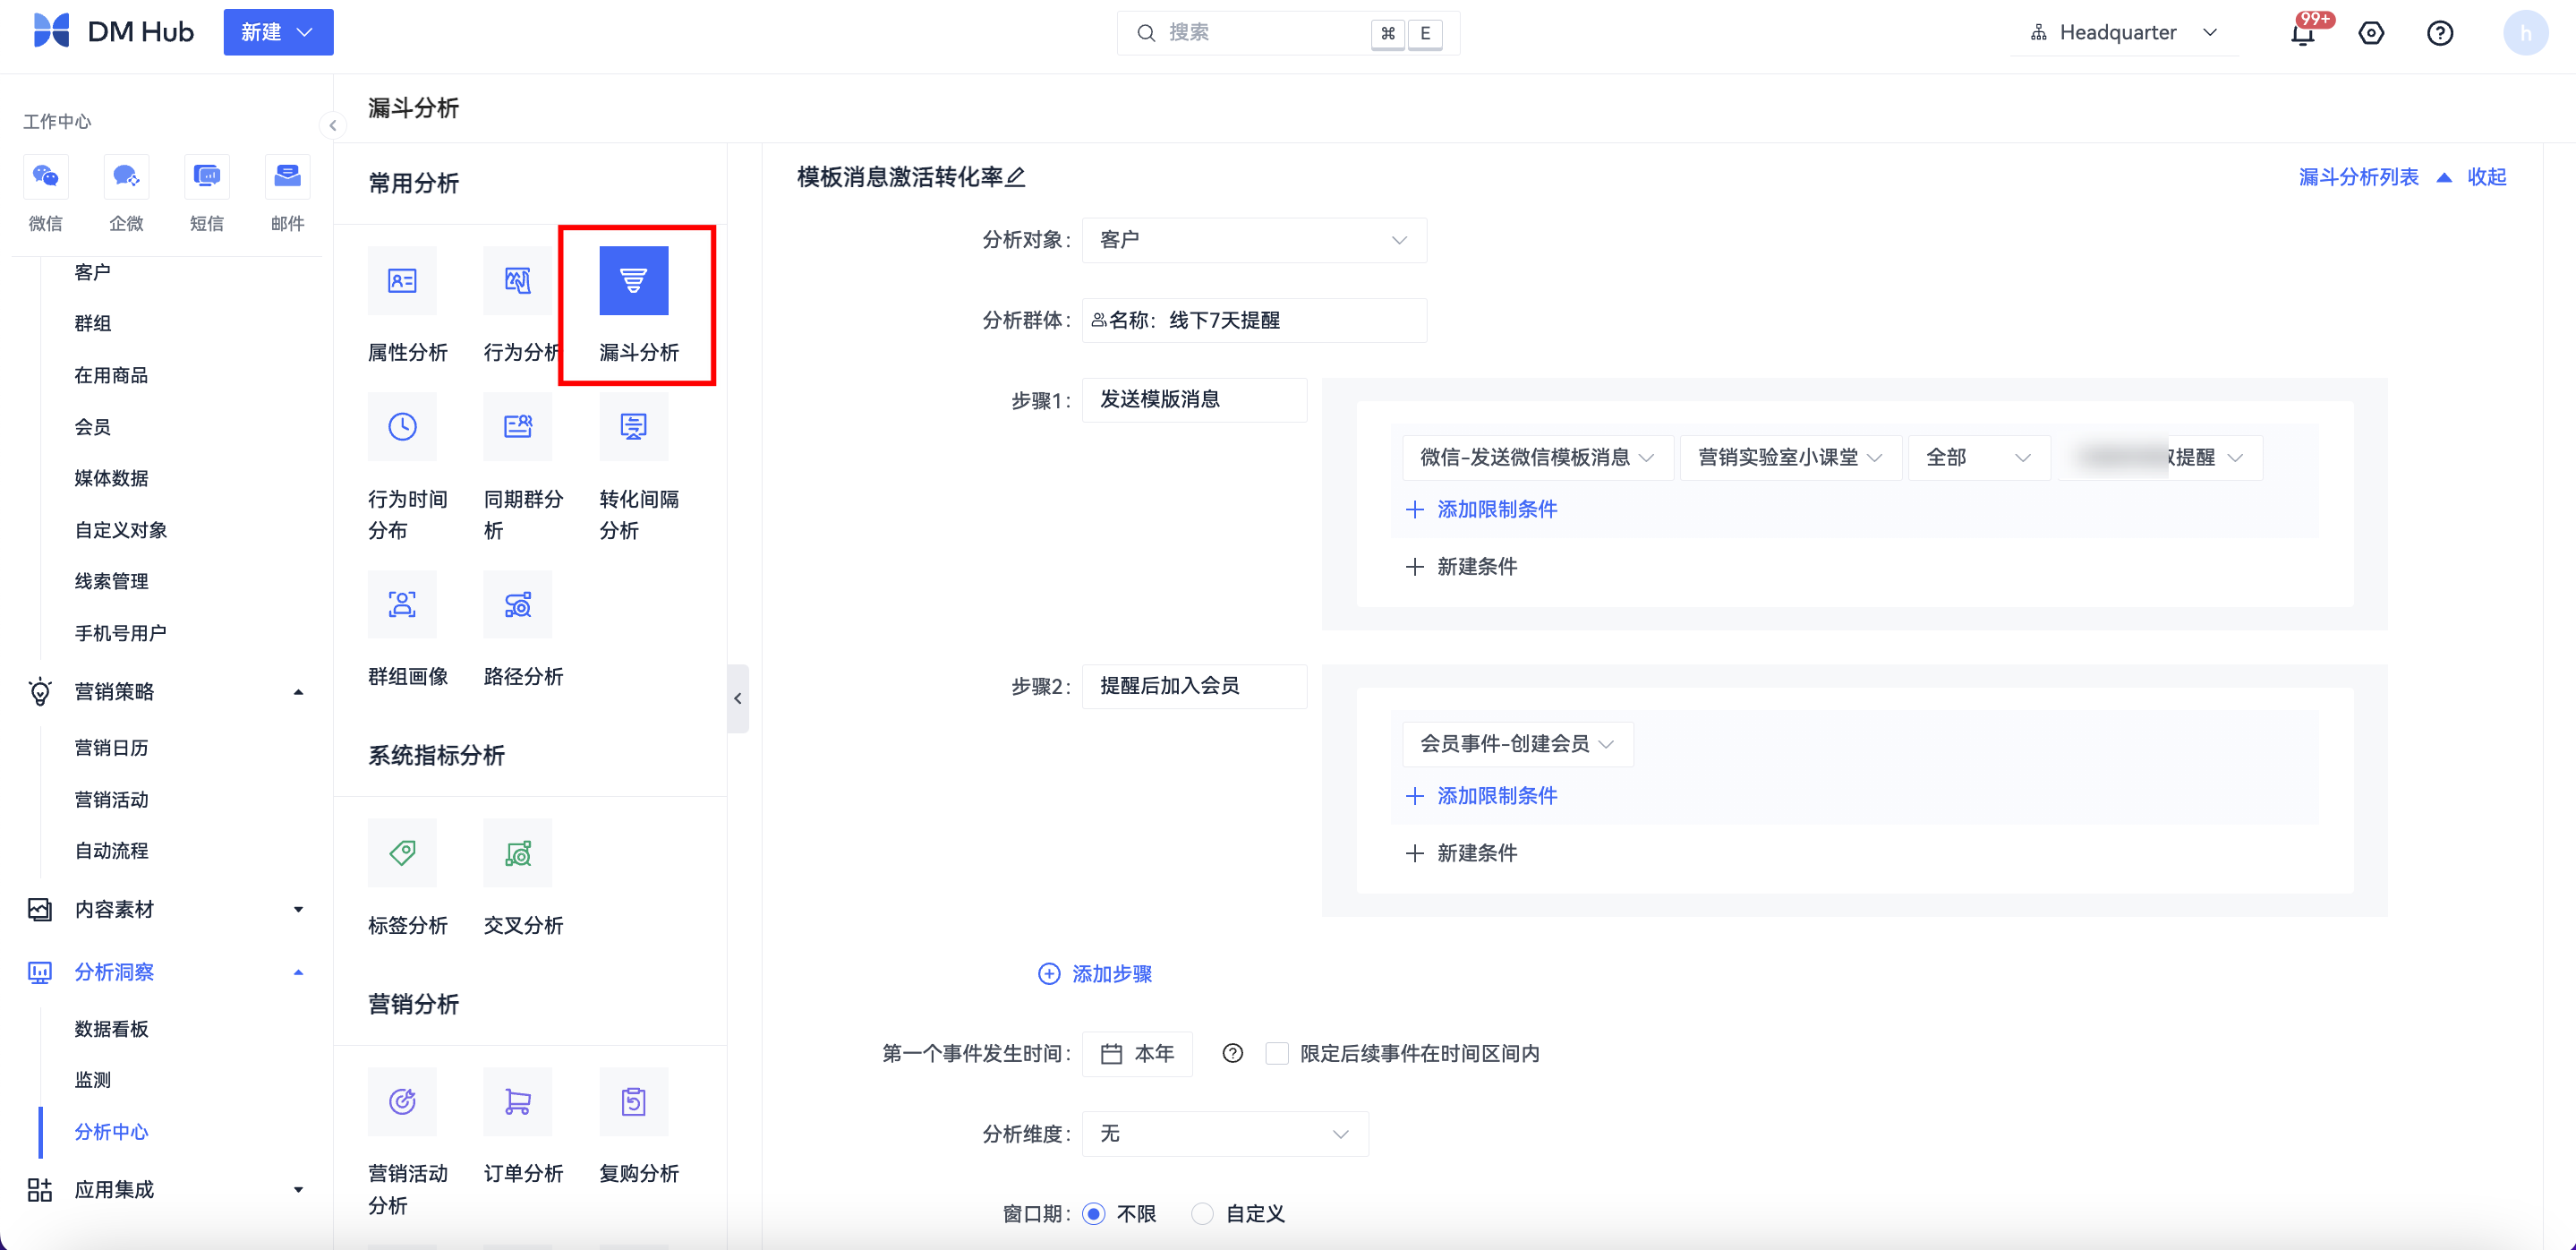
Task: Click the DM Hub logo
Action: click(x=113, y=31)
